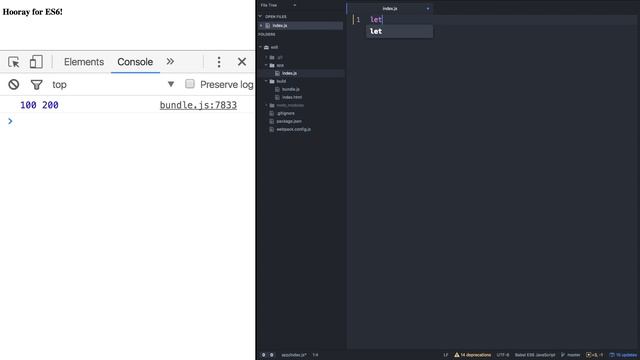Click the file path in status bar

coord(293,355)
